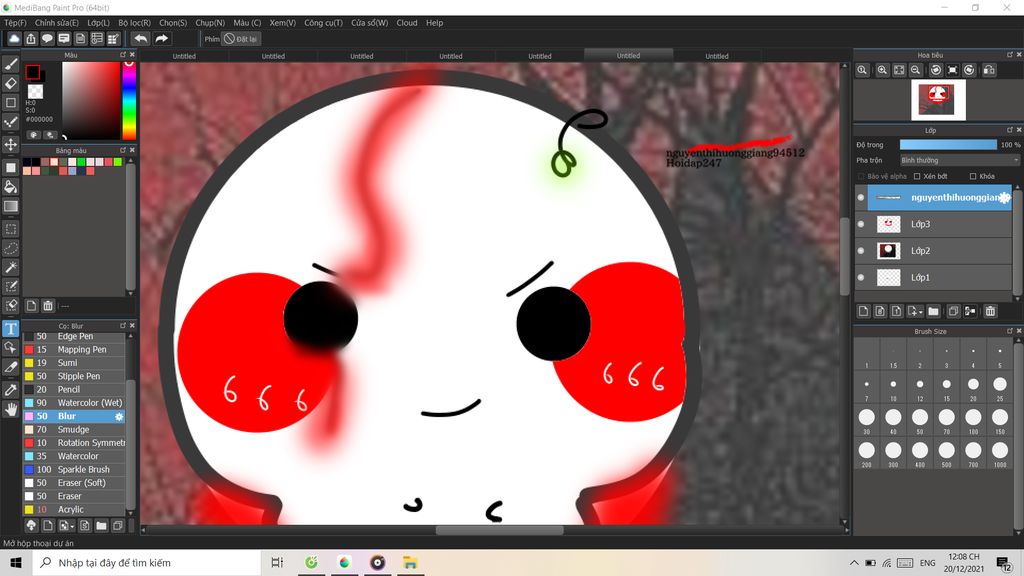
Task: Zoom out on the navigator
Action: pos(916,70)
